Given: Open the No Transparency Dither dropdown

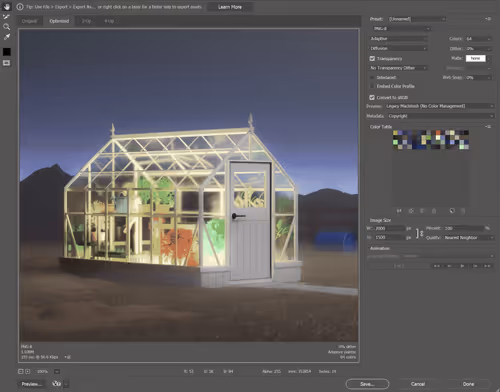Looking at the screenshot, I should [x=398, y=68].
